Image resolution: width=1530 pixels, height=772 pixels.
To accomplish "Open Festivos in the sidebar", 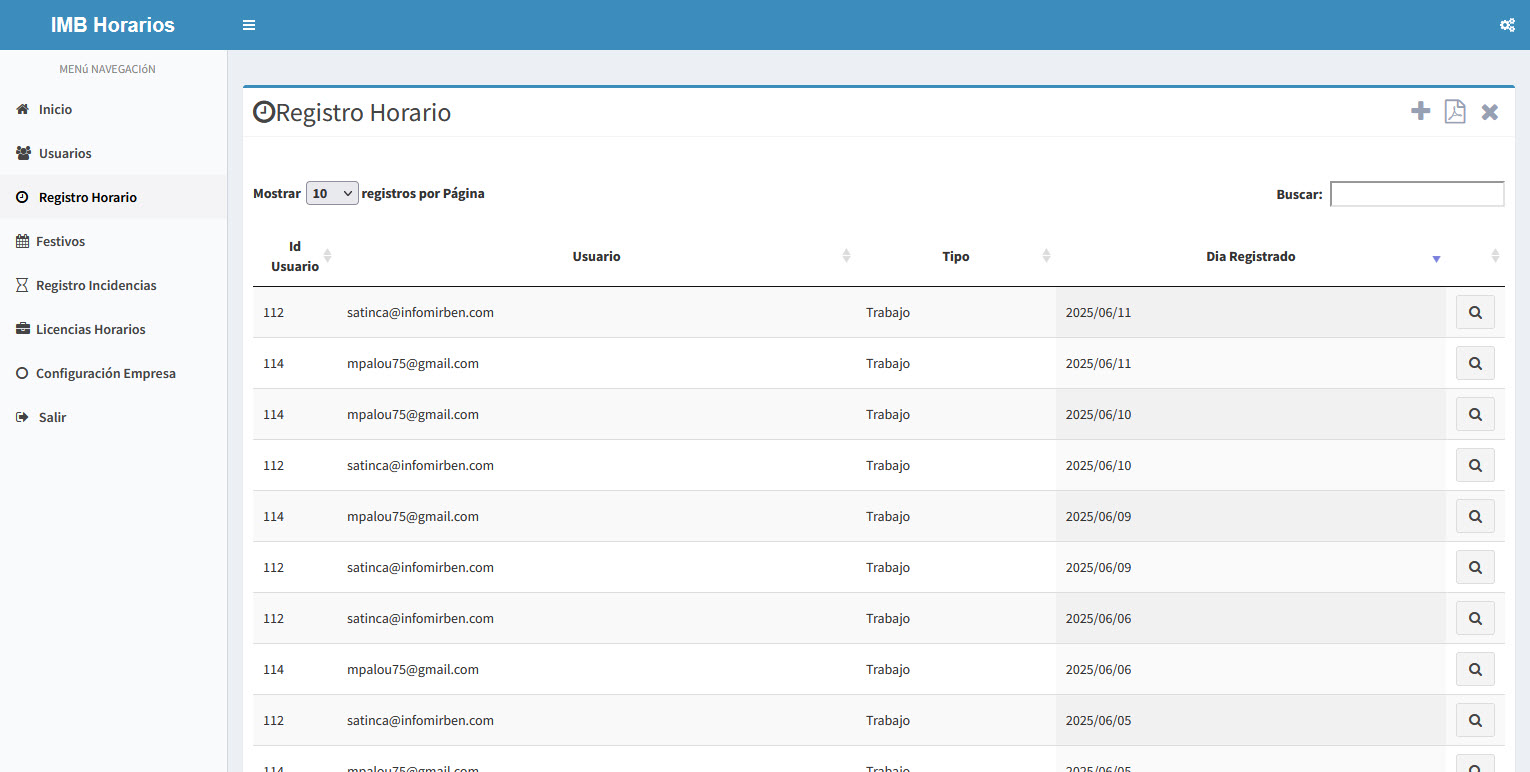I will [x=113, y=241].
